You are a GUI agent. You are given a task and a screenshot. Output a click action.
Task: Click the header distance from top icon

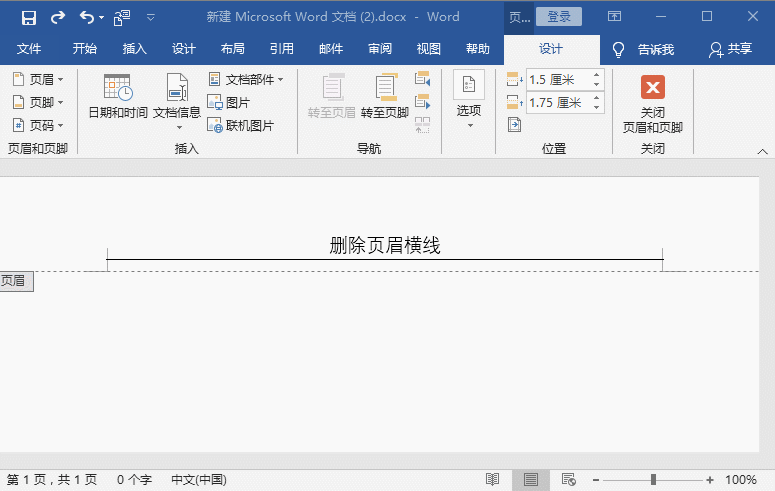[514, 79]
